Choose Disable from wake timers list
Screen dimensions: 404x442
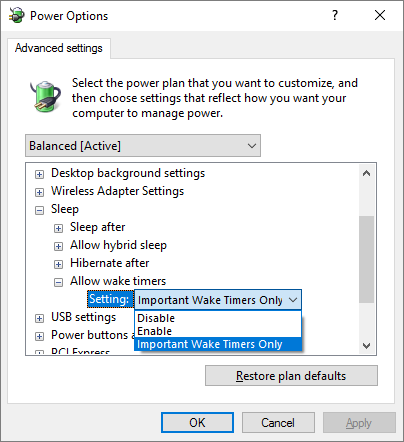[218, 318]
